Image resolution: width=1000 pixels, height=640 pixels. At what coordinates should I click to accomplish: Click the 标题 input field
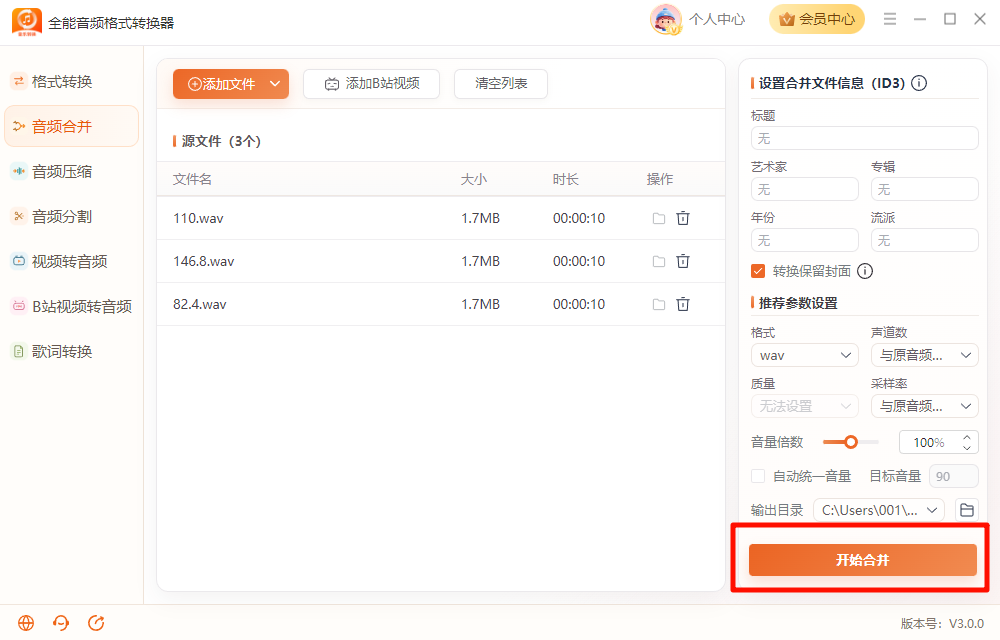865,138
